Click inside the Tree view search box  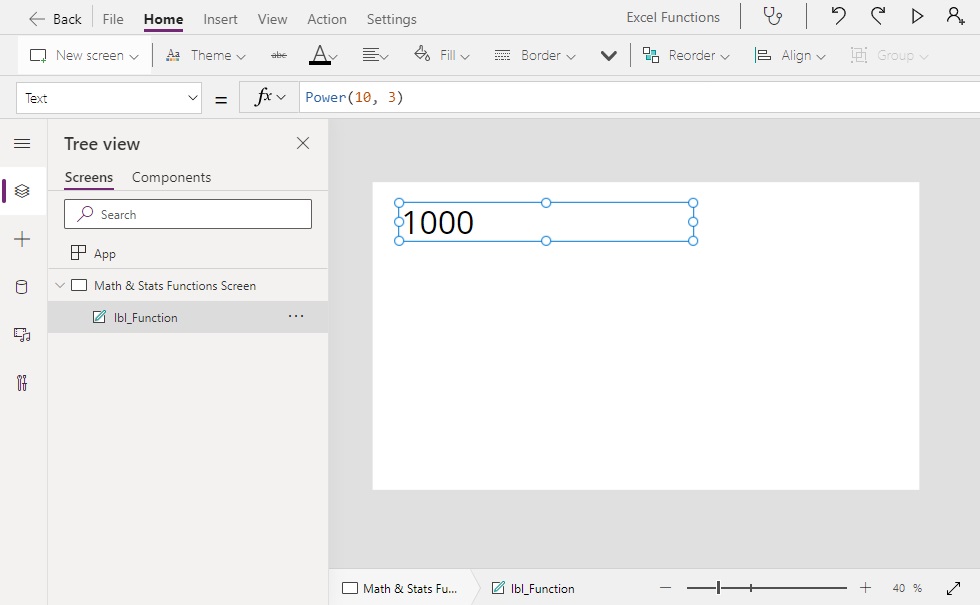[187, 214]
